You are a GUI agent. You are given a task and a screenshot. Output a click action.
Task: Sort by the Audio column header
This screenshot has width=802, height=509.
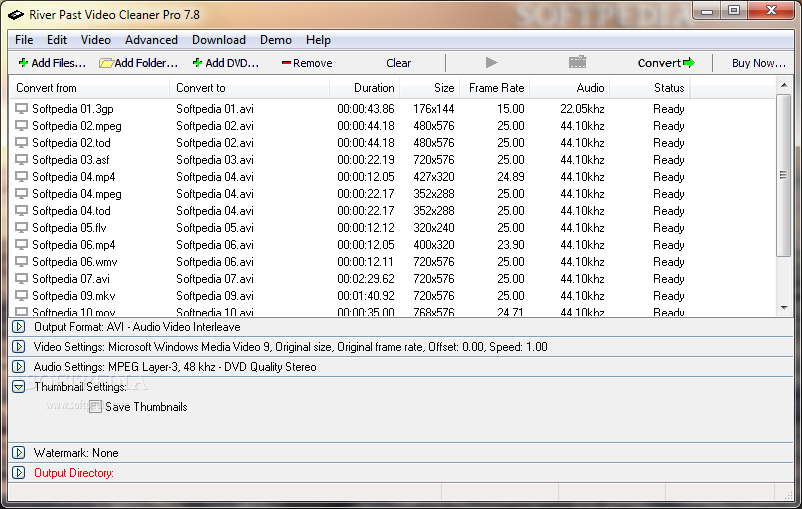(x=569, y=88)
